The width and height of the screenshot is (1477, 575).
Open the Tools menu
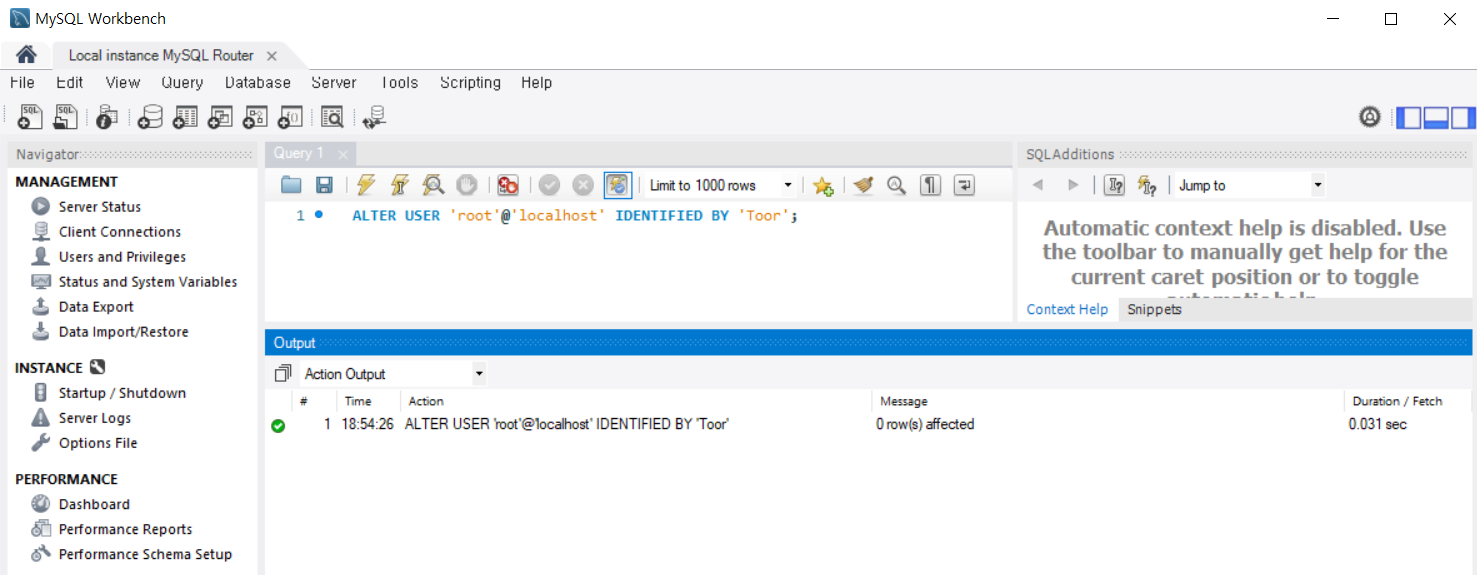399,83
